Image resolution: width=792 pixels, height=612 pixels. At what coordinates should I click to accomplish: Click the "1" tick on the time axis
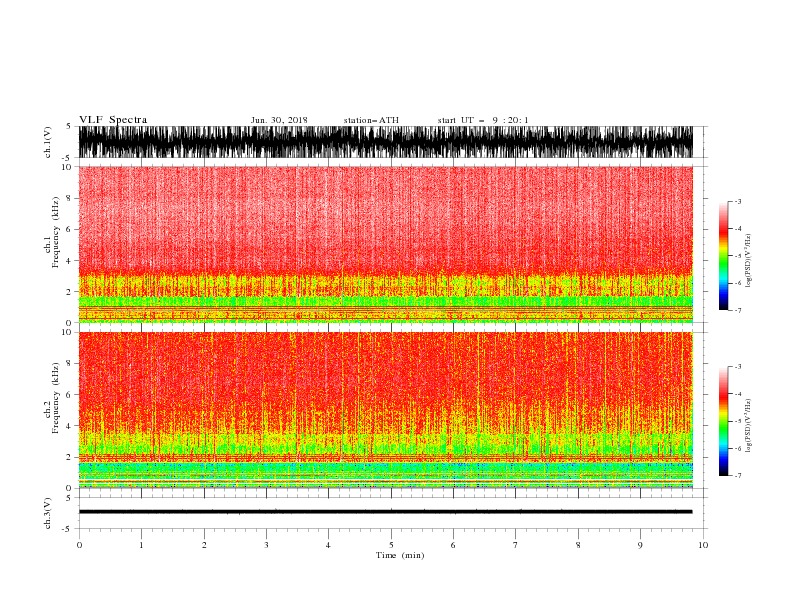coord(141,545)
